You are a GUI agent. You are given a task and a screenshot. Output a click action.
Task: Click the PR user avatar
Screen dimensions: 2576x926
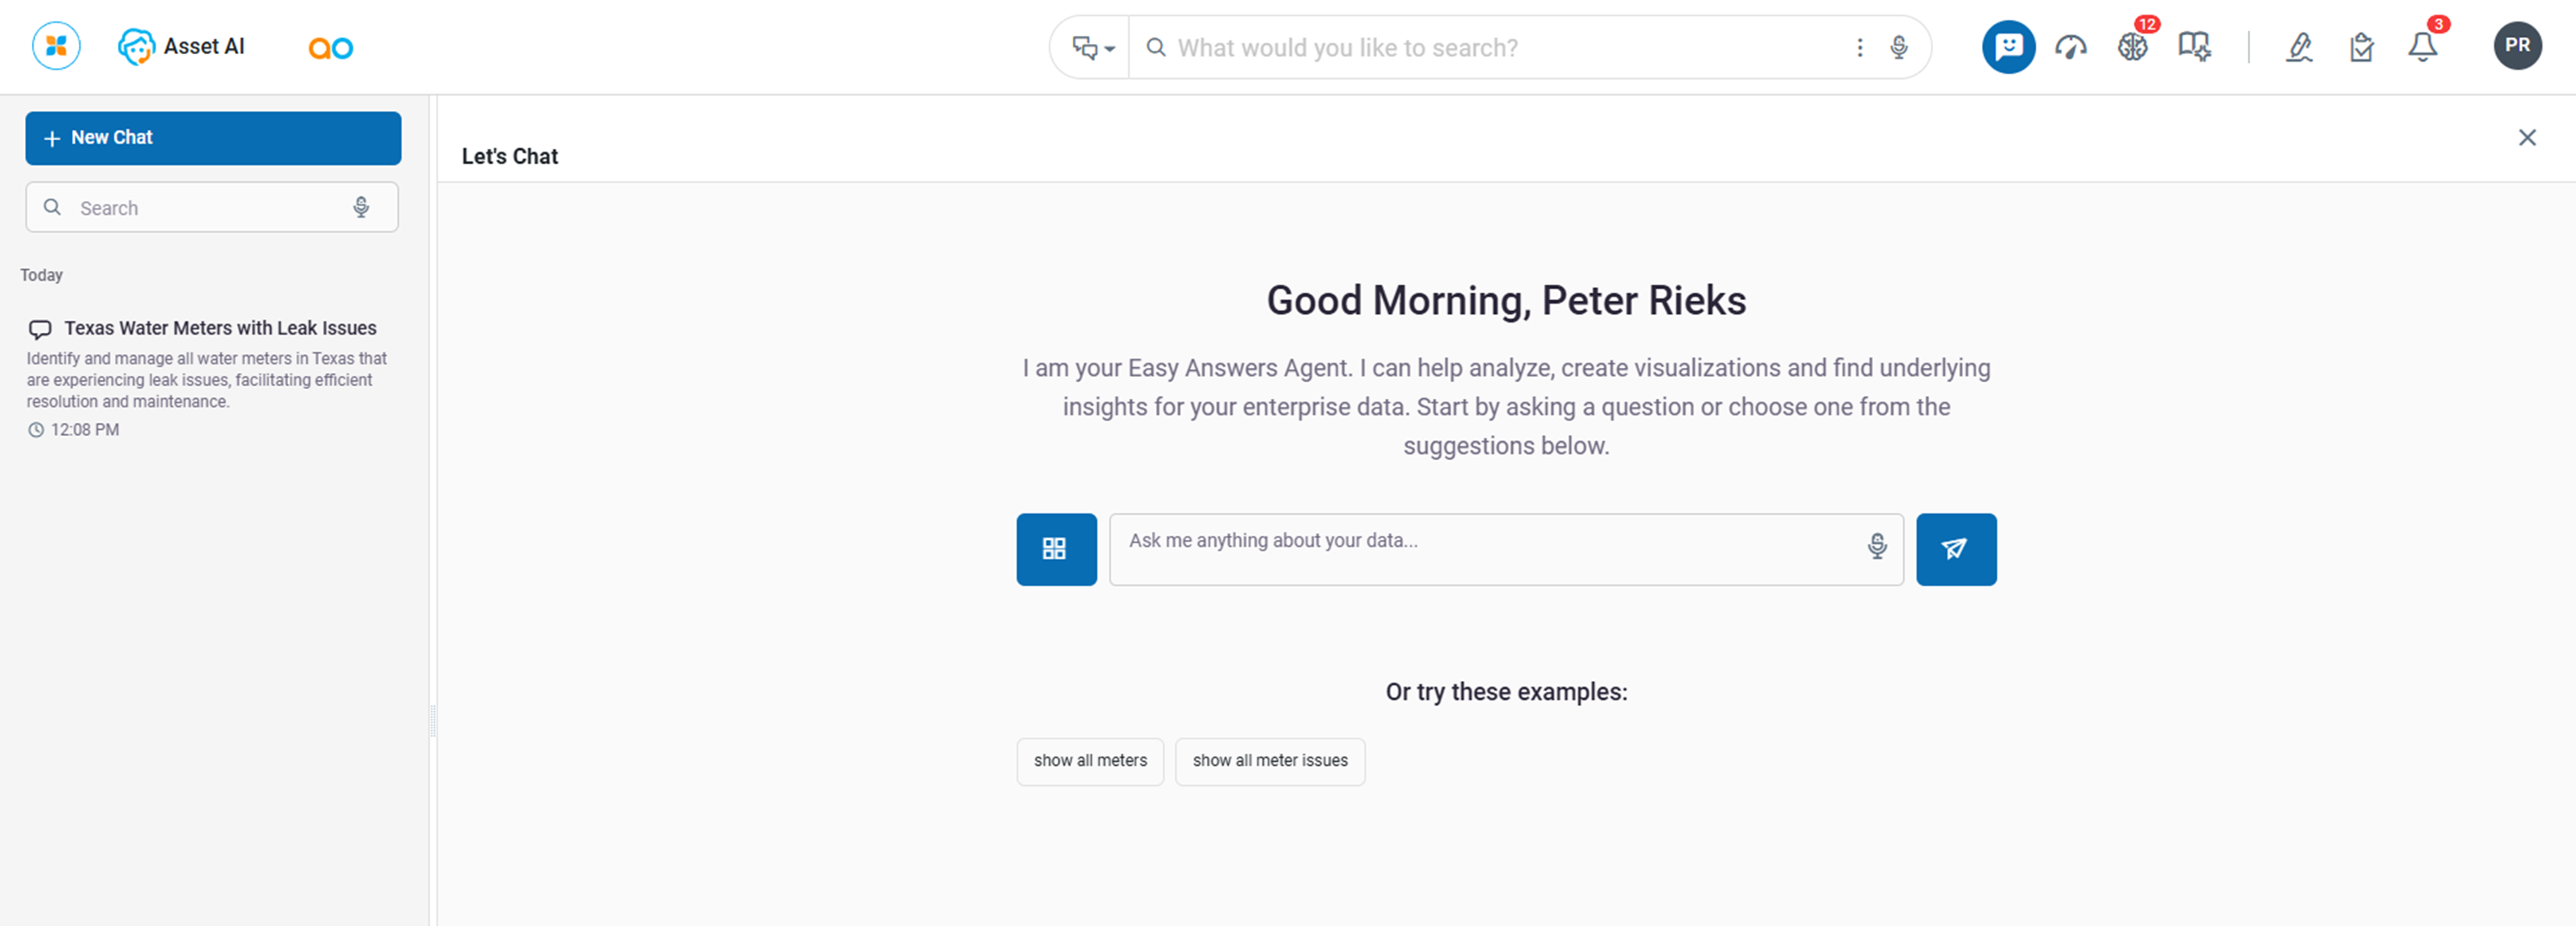click(2517, 46)
